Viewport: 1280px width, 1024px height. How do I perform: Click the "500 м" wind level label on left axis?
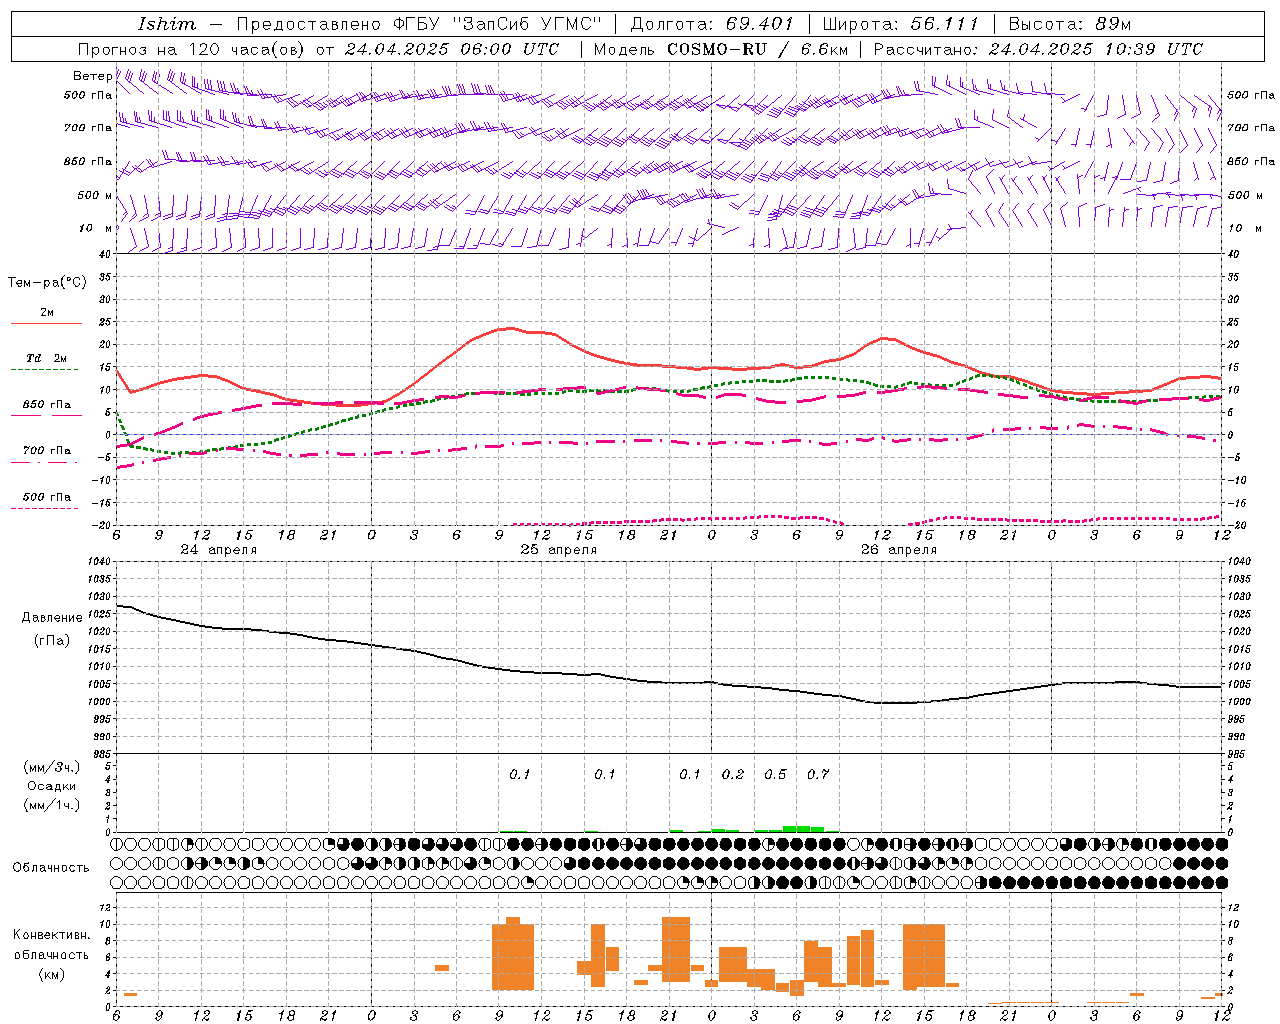pyautogui.click(x=95, y=195)
